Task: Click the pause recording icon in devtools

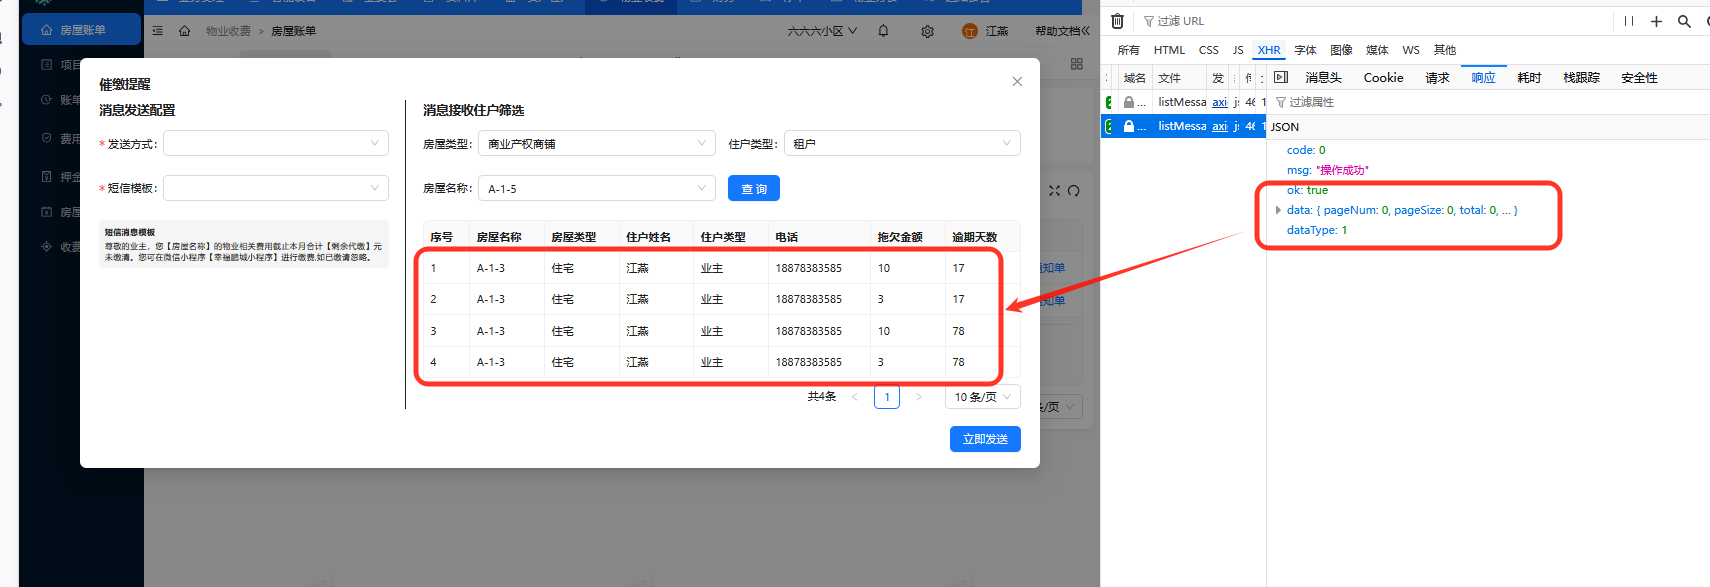Action: pyautogui.click(x=1629, y=21)
